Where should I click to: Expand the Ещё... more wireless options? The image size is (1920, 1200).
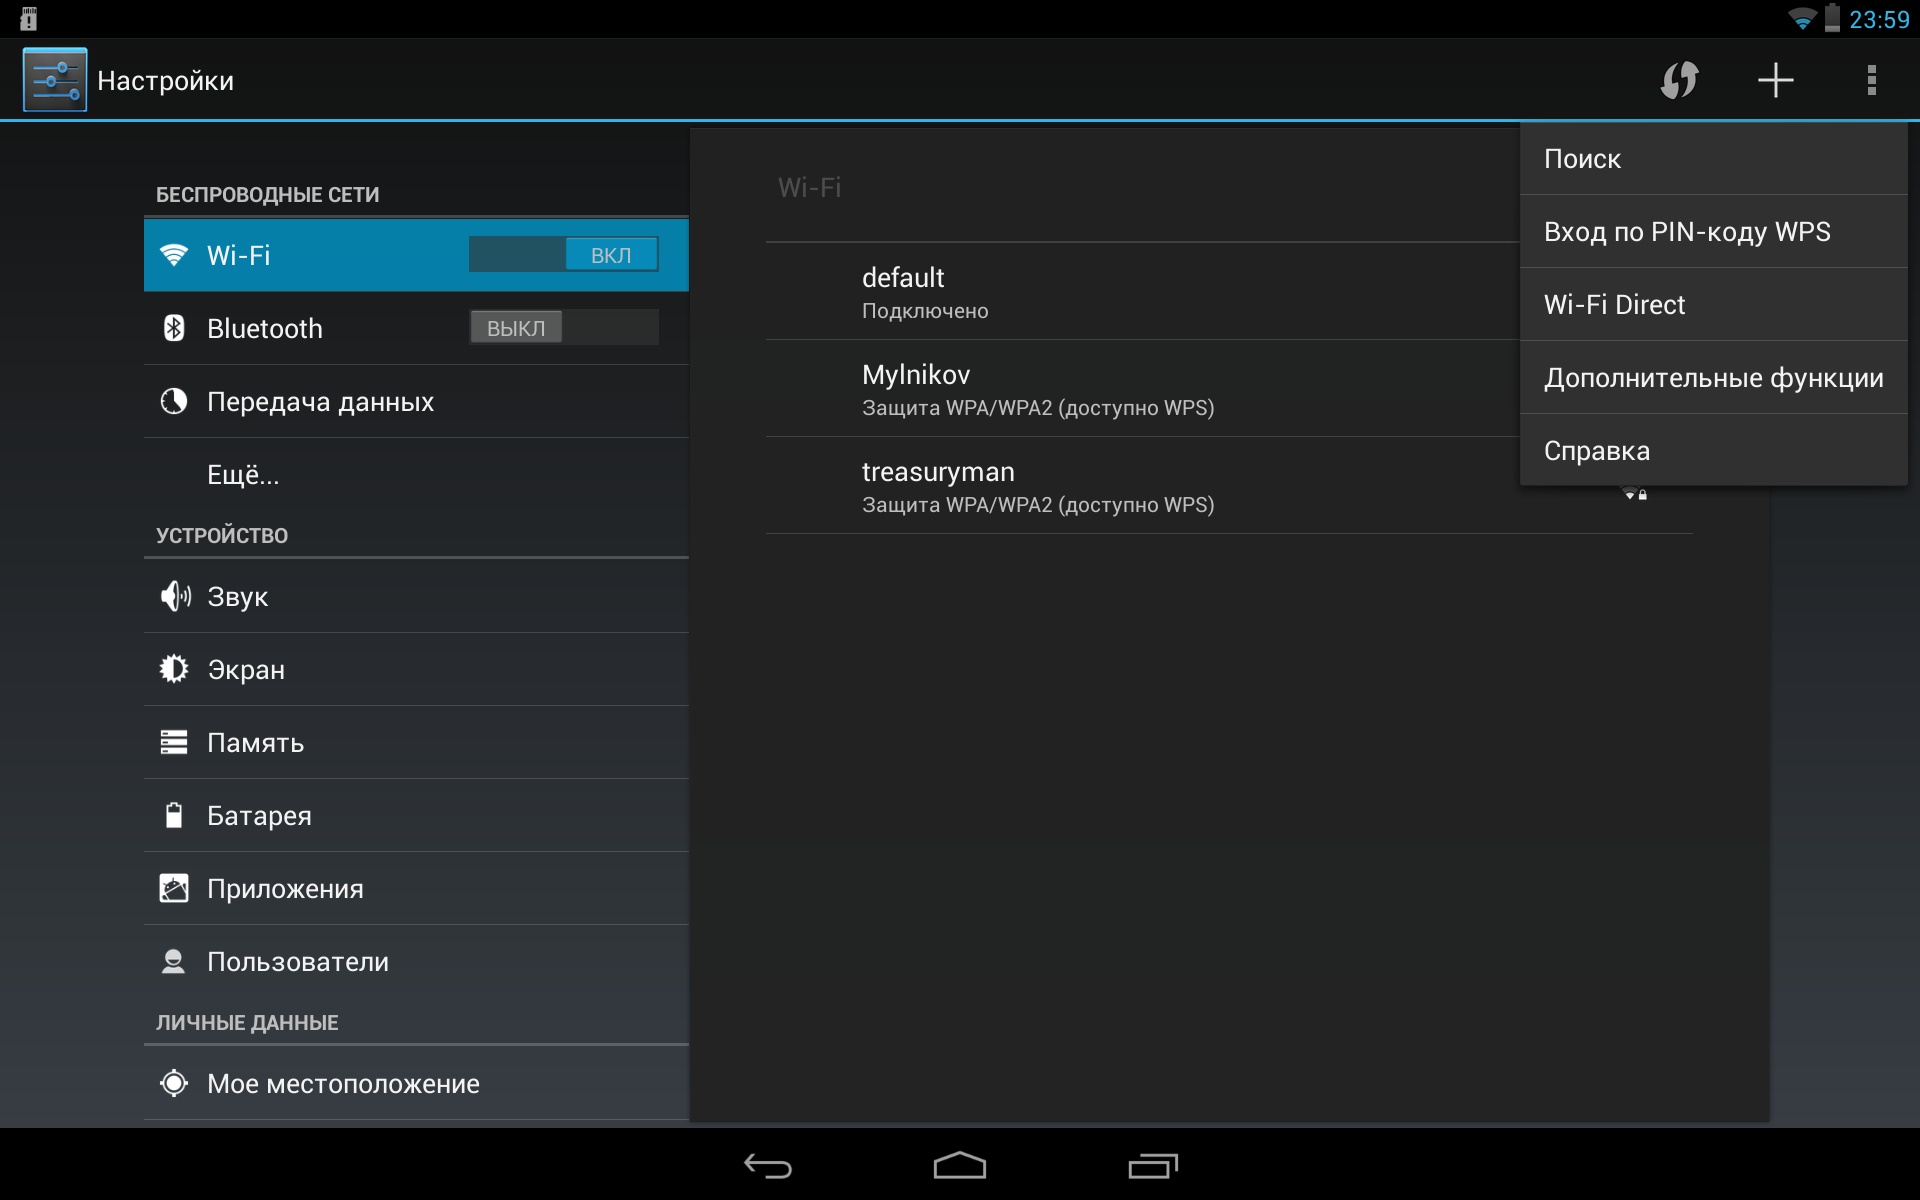point(243,475)
